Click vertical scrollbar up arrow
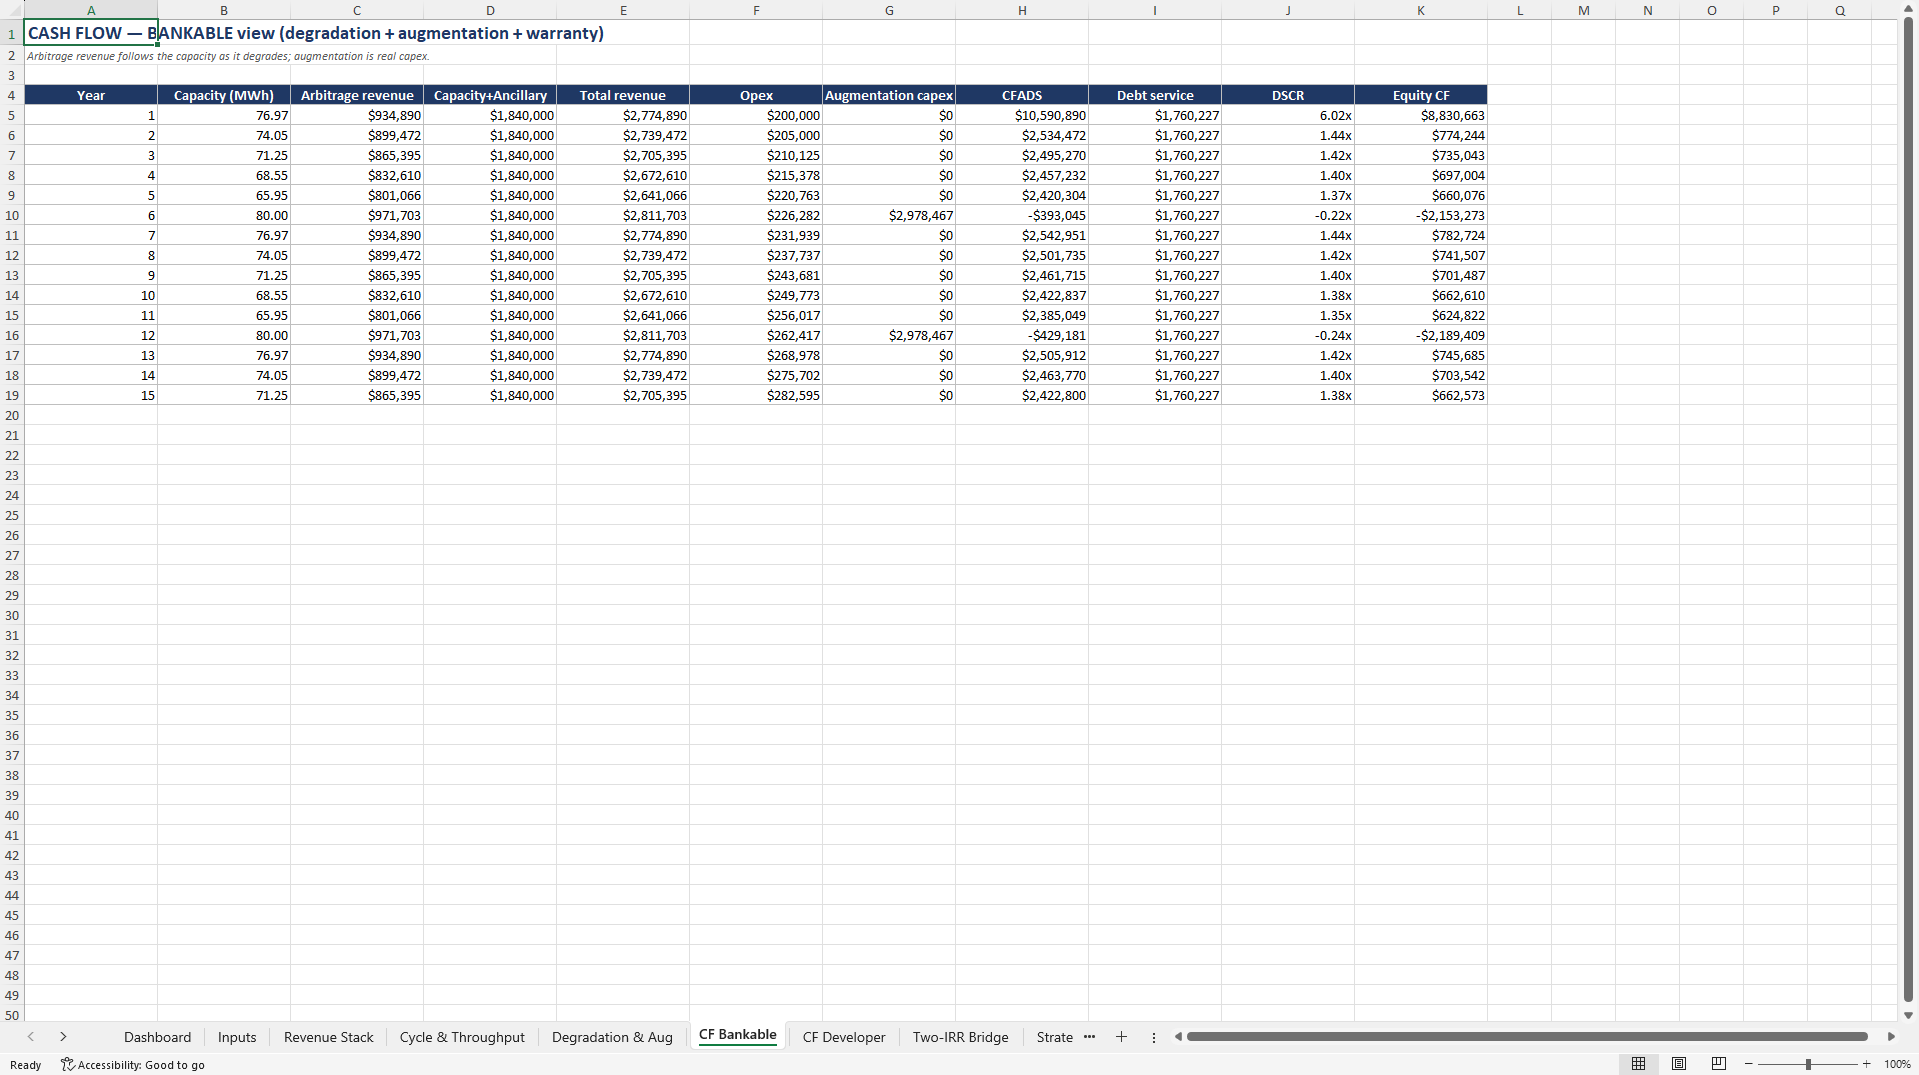 coord(1908,10)
